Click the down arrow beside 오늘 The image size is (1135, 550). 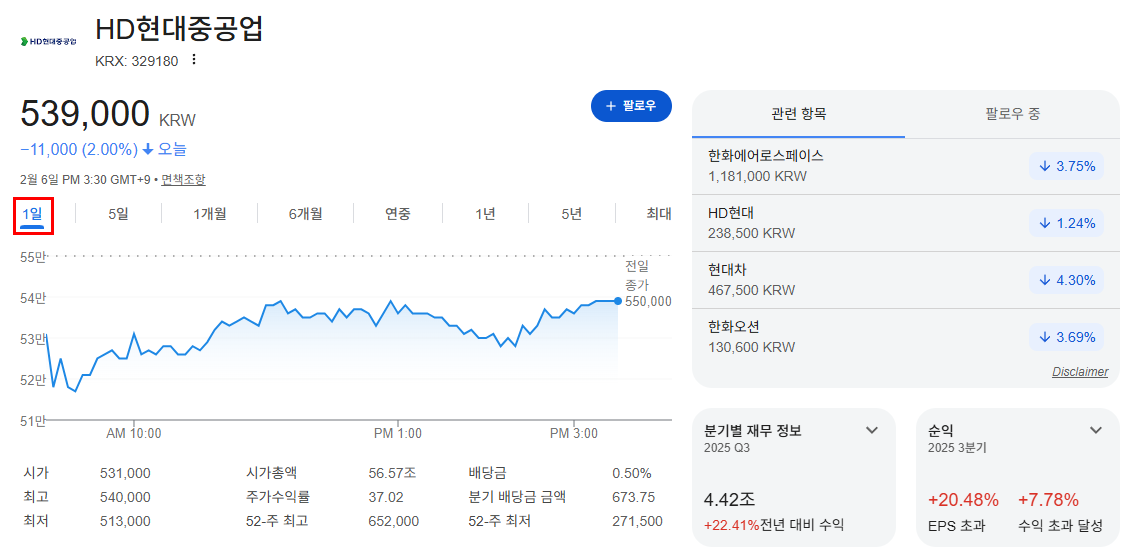coord(148,150)
